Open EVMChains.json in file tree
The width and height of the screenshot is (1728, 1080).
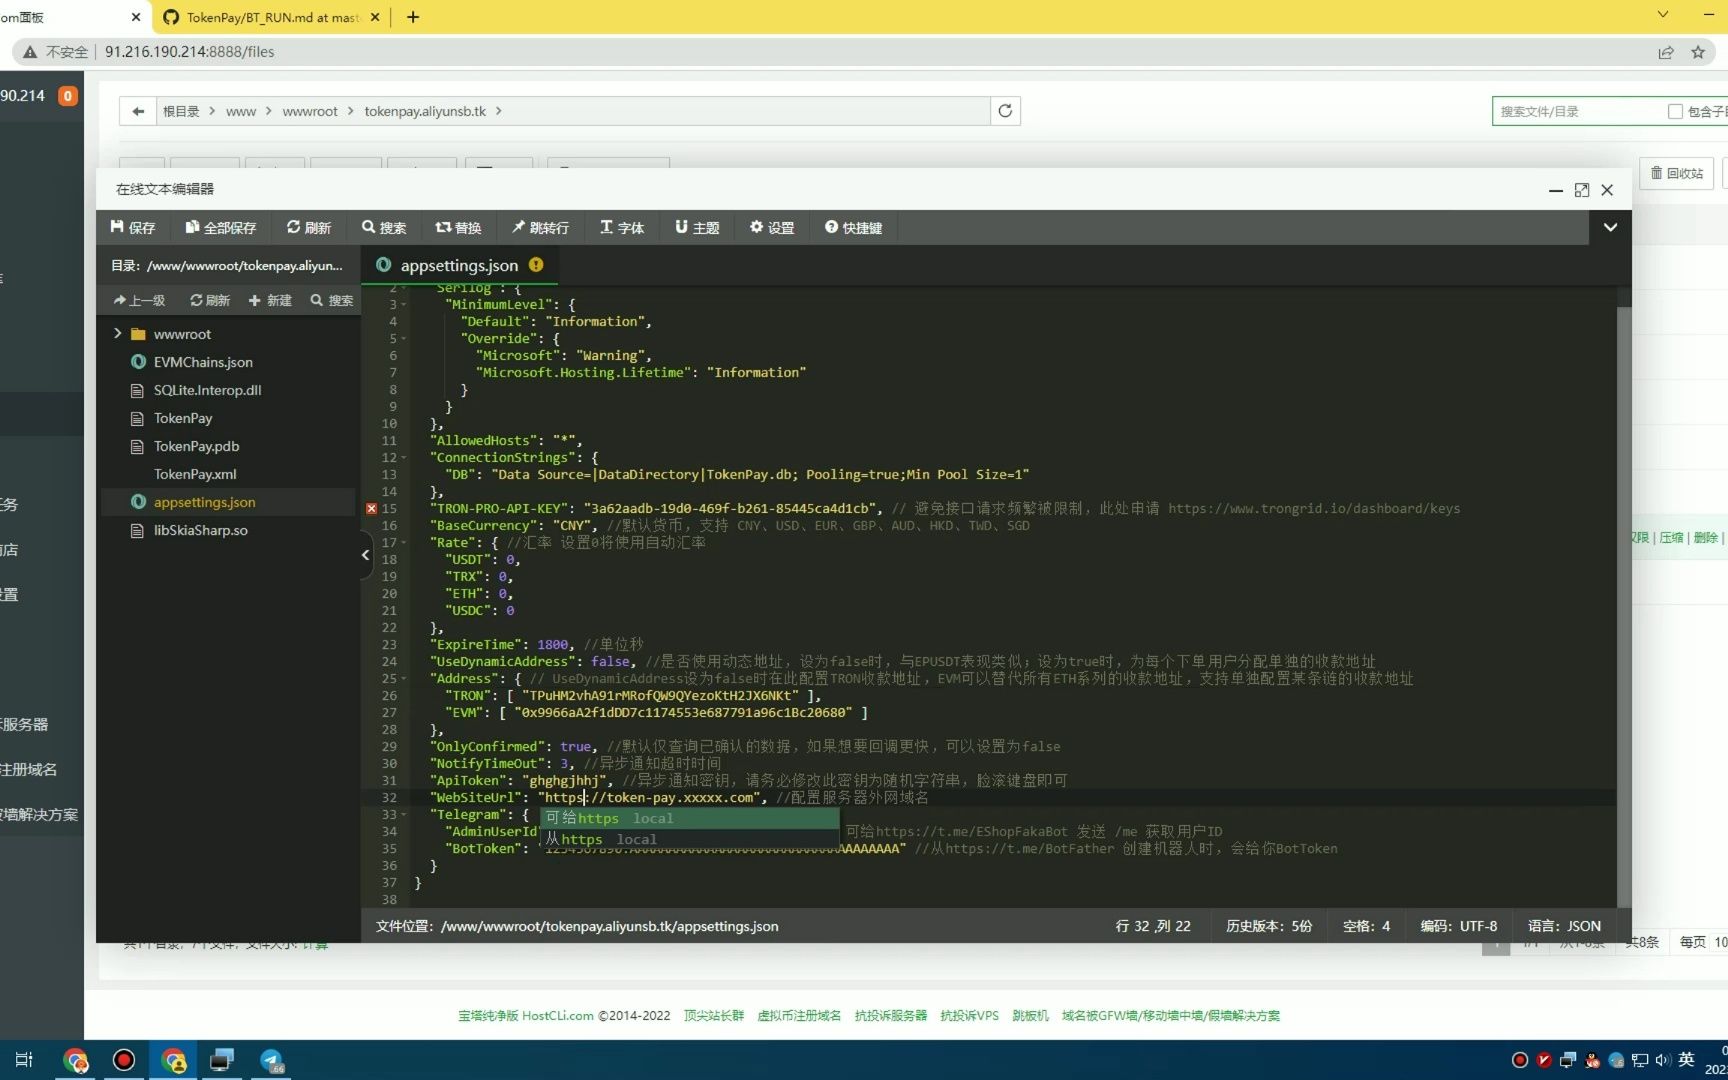tap(203, 362)
